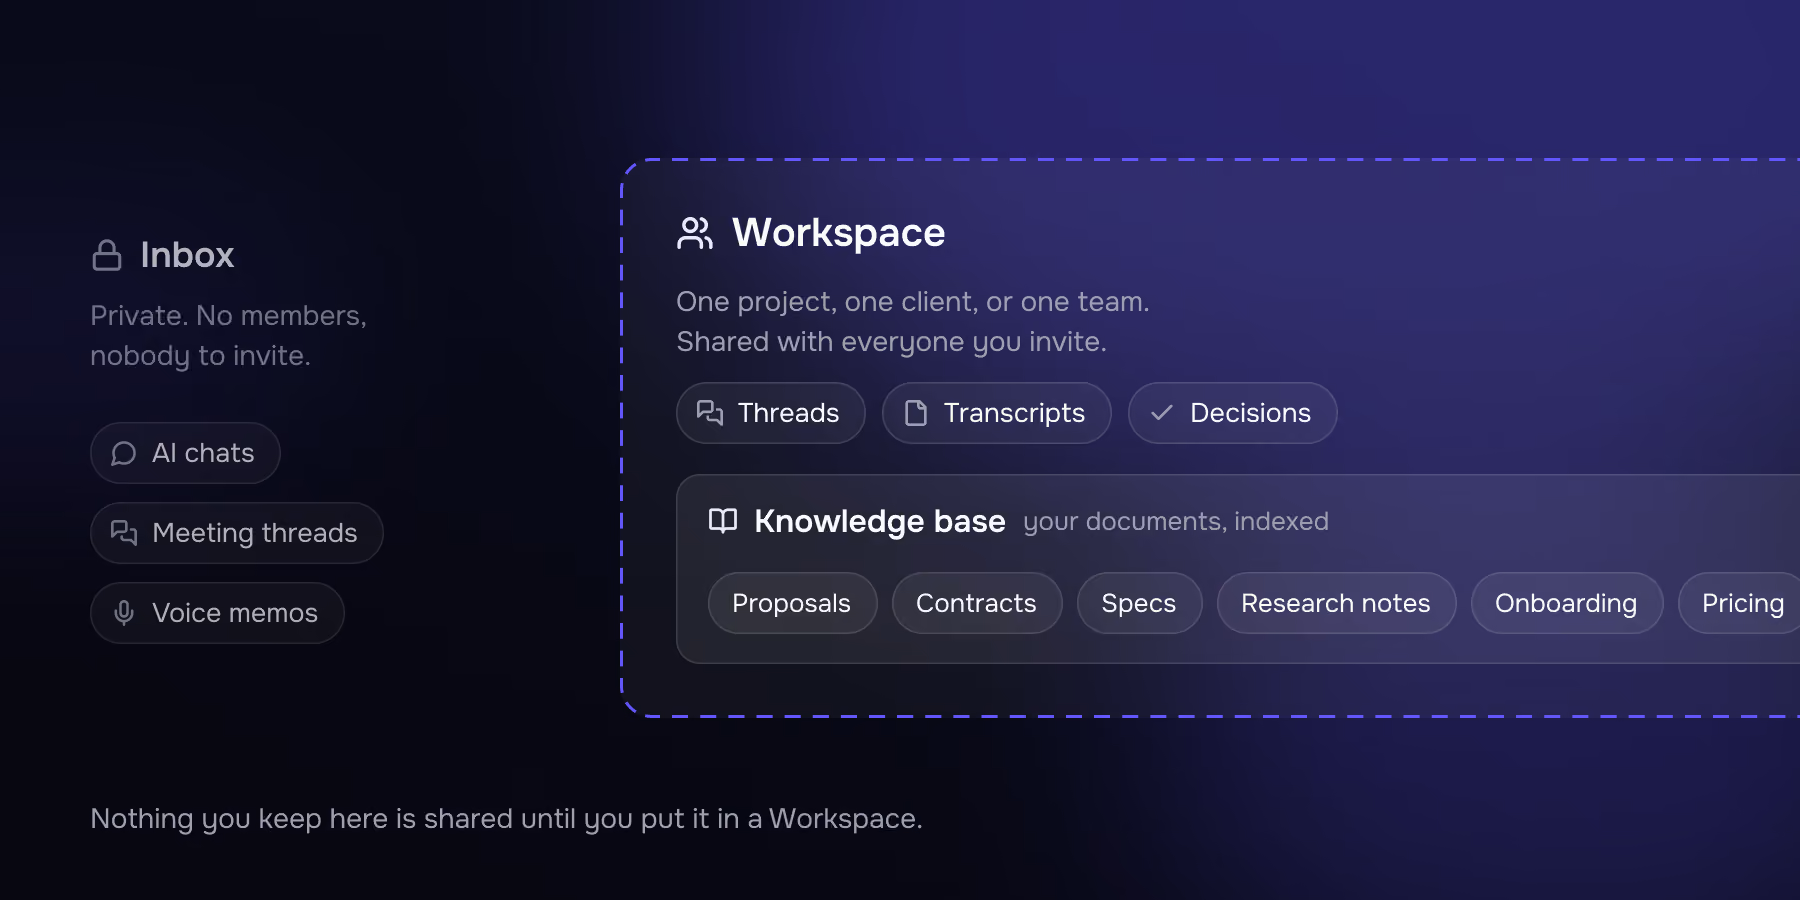Select the Contracts tag
The width and height of the screenshot is (1800, 900).
click(977, 603)
